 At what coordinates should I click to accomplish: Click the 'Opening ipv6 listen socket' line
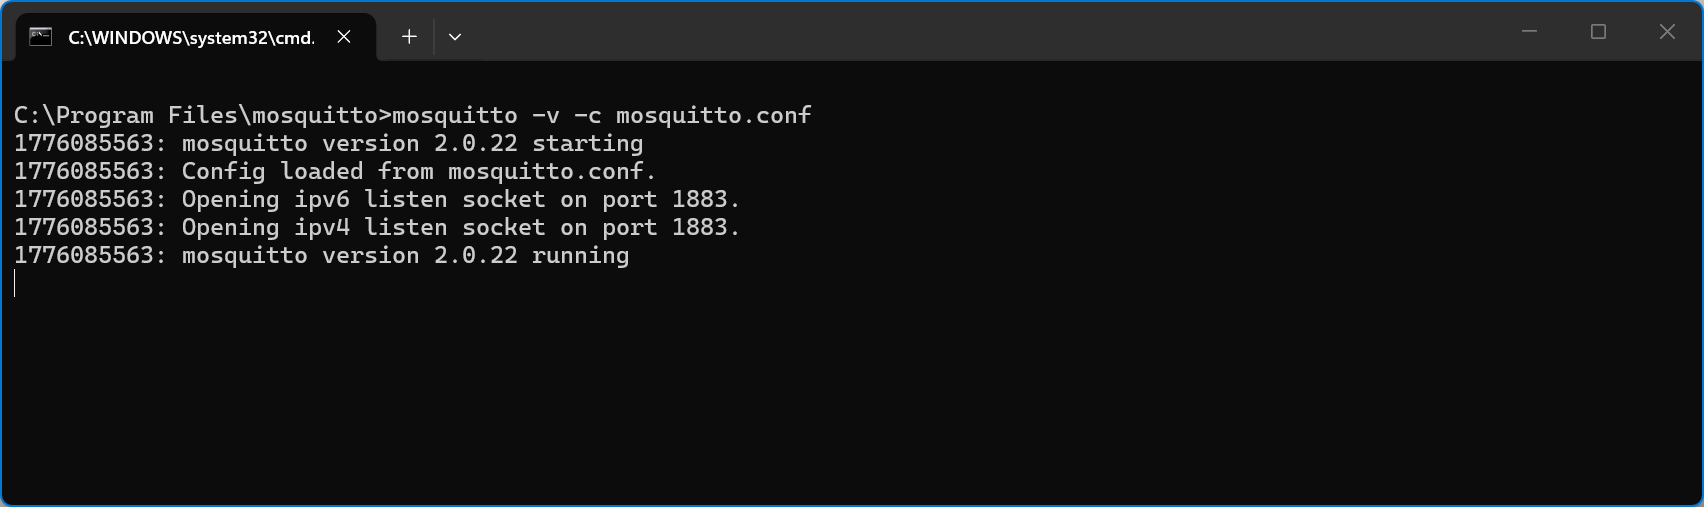click(x=377, y=199)
